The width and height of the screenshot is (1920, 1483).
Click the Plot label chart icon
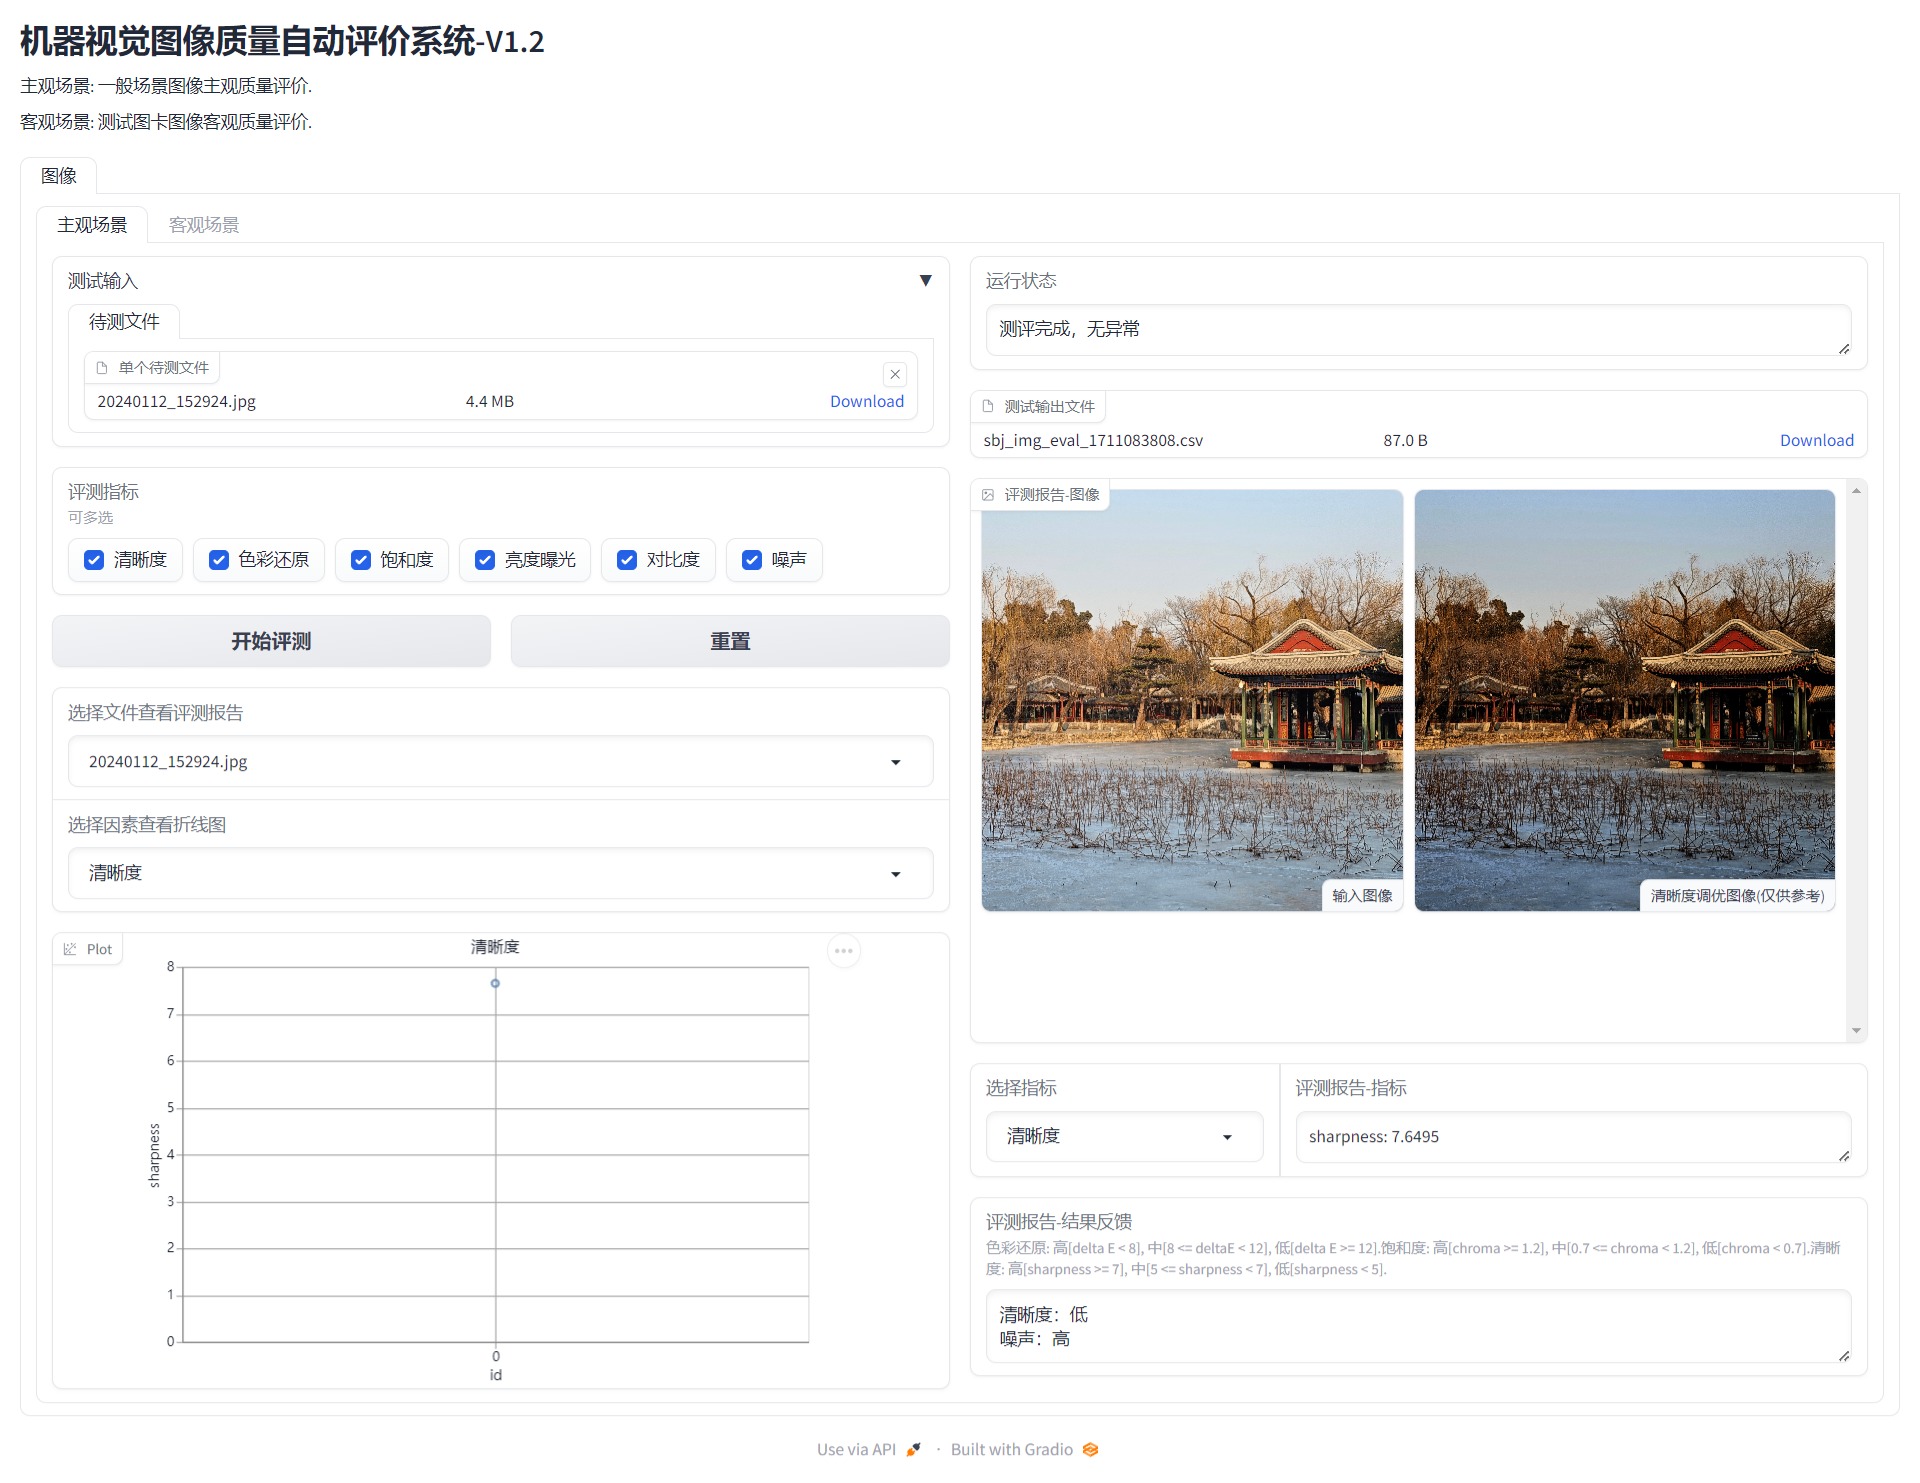pos(70,949)
